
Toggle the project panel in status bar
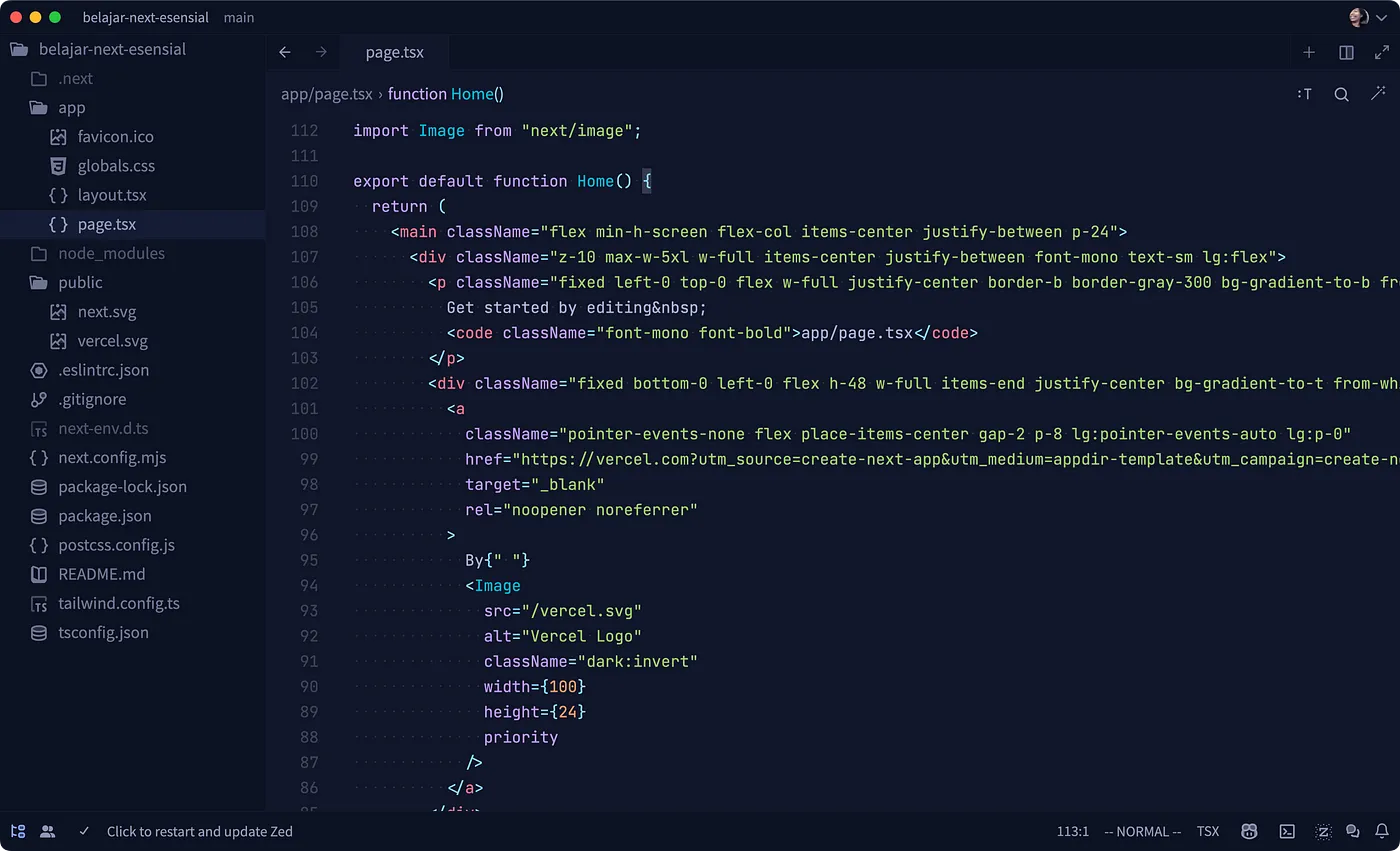click(18, 831)
